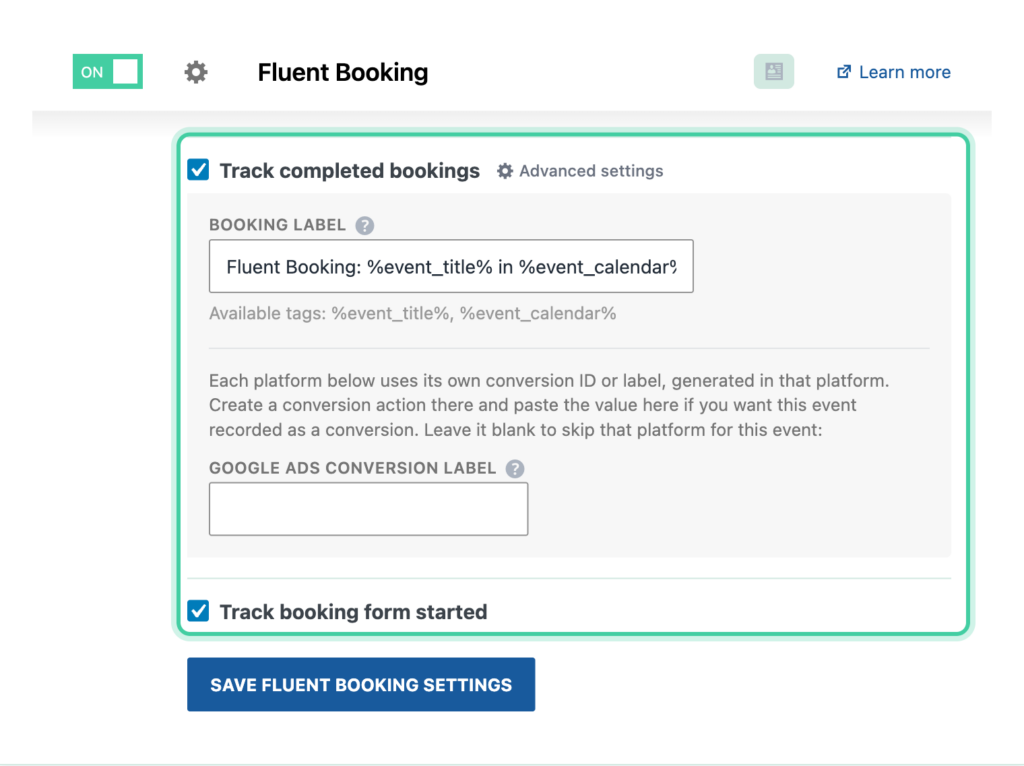Click the 'BOOKING LABEL' field caption
The image size is (1024, 766).
[278, 225]
